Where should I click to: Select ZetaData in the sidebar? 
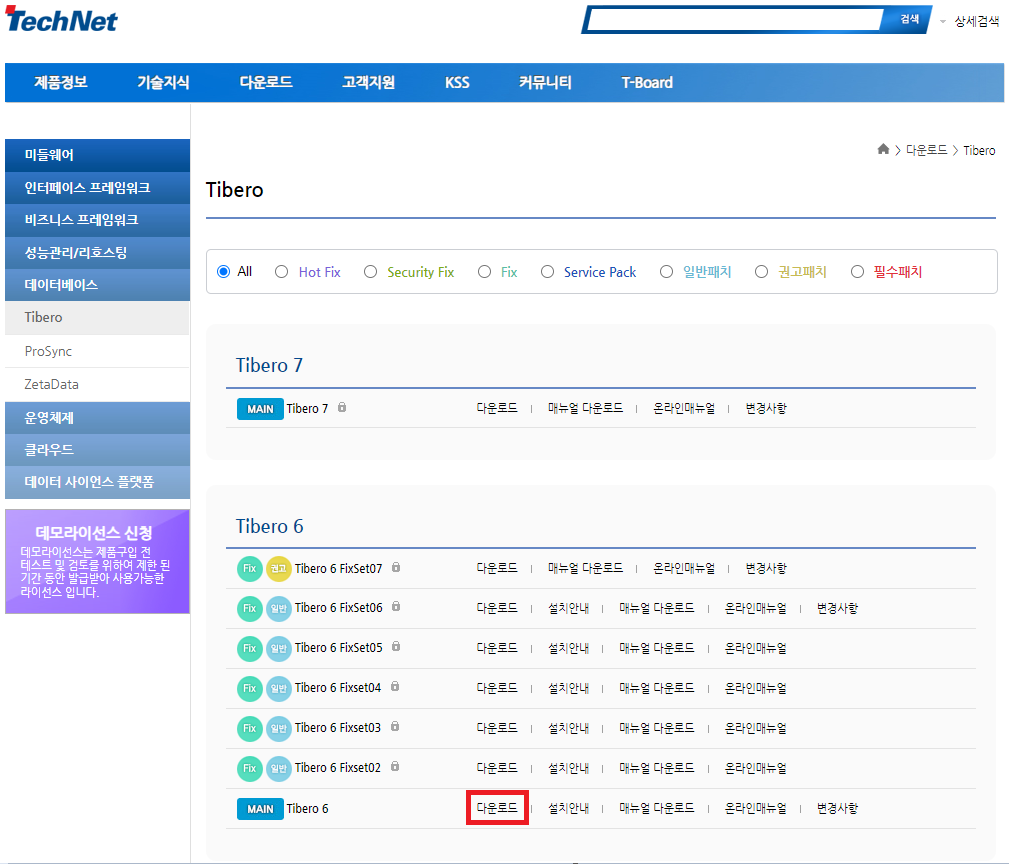(97, 384)
